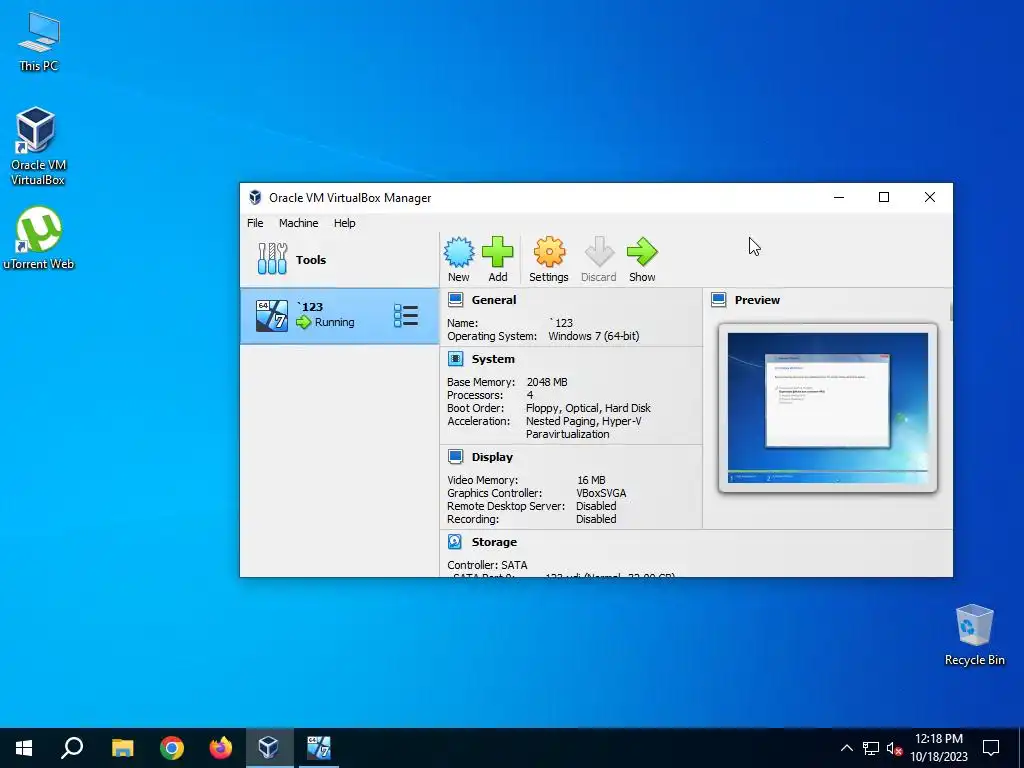Click 'Windows 7 (64-bit)' operating system value

594,336
